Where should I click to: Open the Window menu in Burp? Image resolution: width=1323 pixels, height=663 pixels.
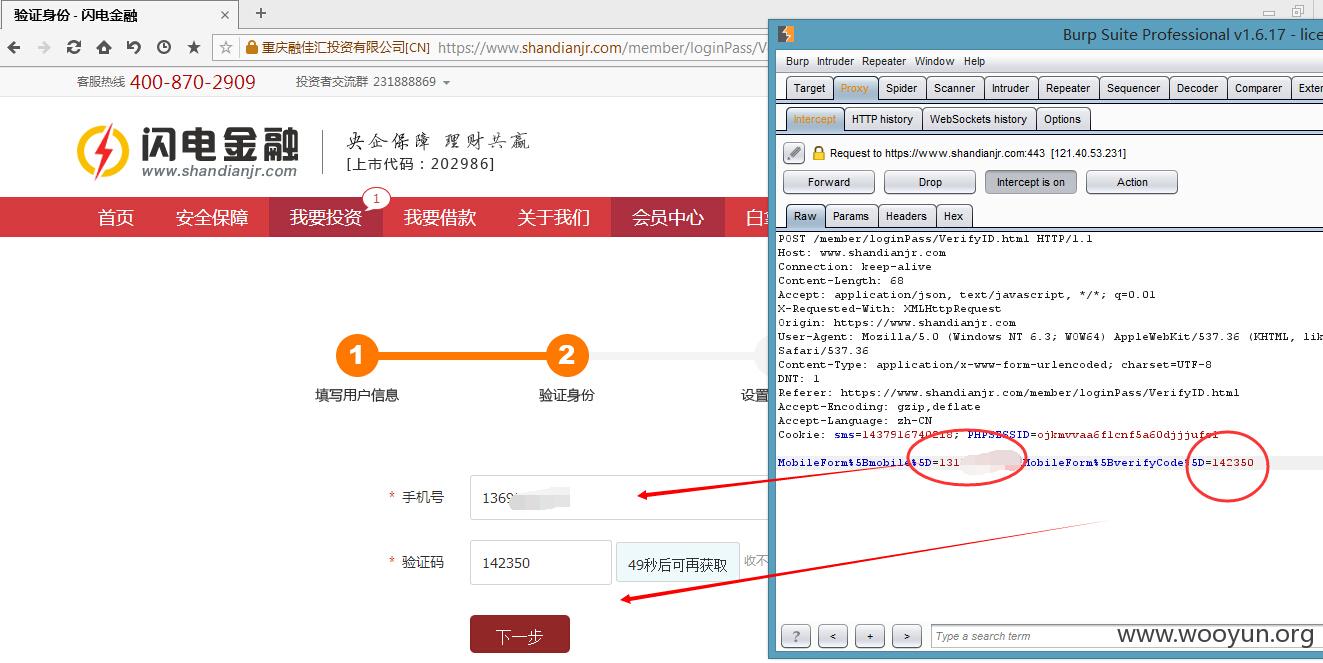(x=934, y=61)
